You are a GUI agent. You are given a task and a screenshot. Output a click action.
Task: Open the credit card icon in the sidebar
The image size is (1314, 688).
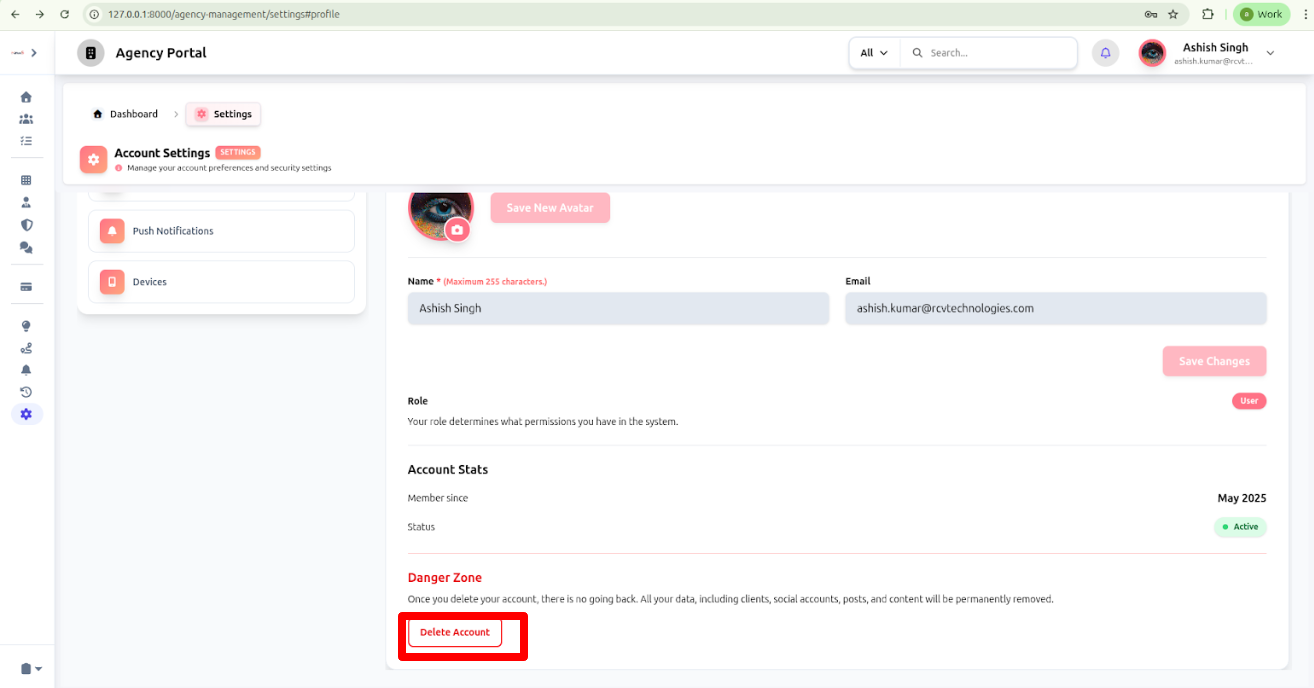pos(26,286)
